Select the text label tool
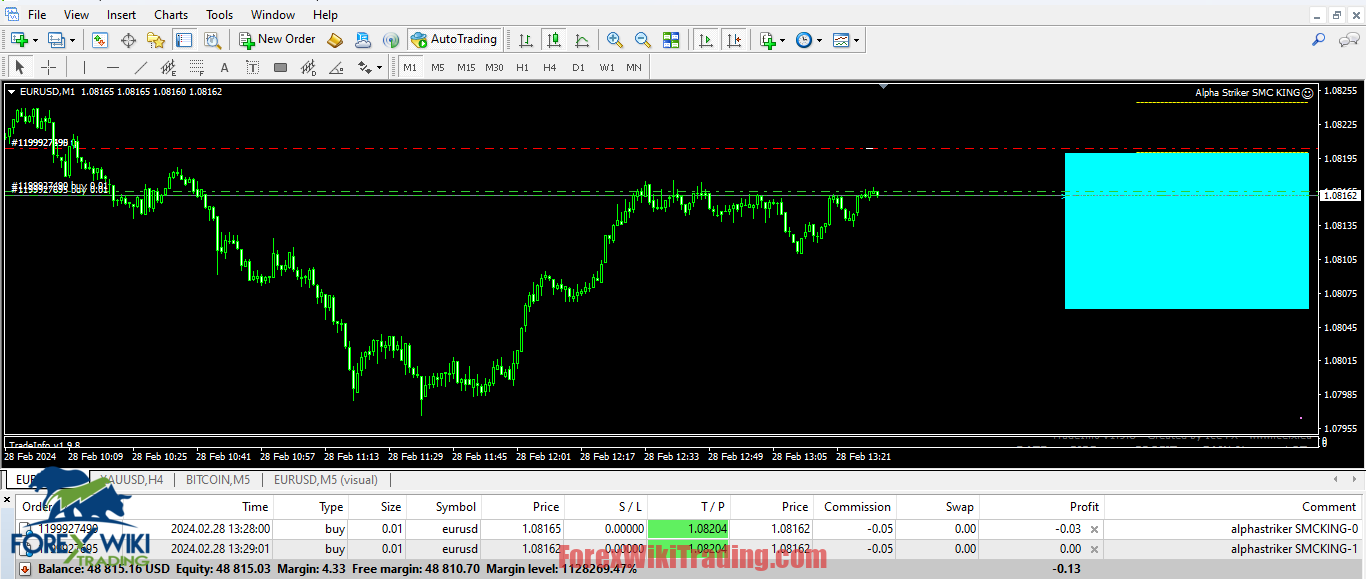Image resolution: width=1366 pixels, height=579 pixels. (252, 66)
